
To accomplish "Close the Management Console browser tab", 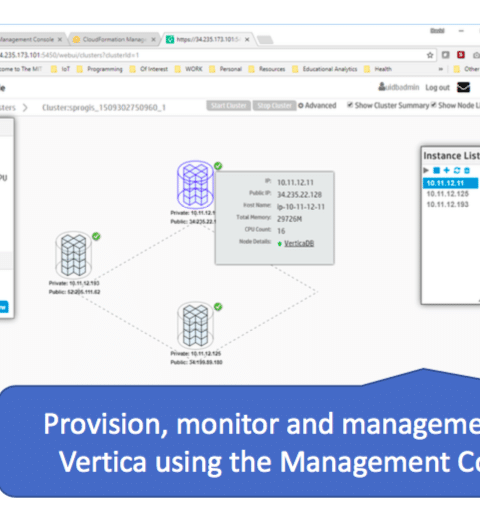I will coord(60,39).
